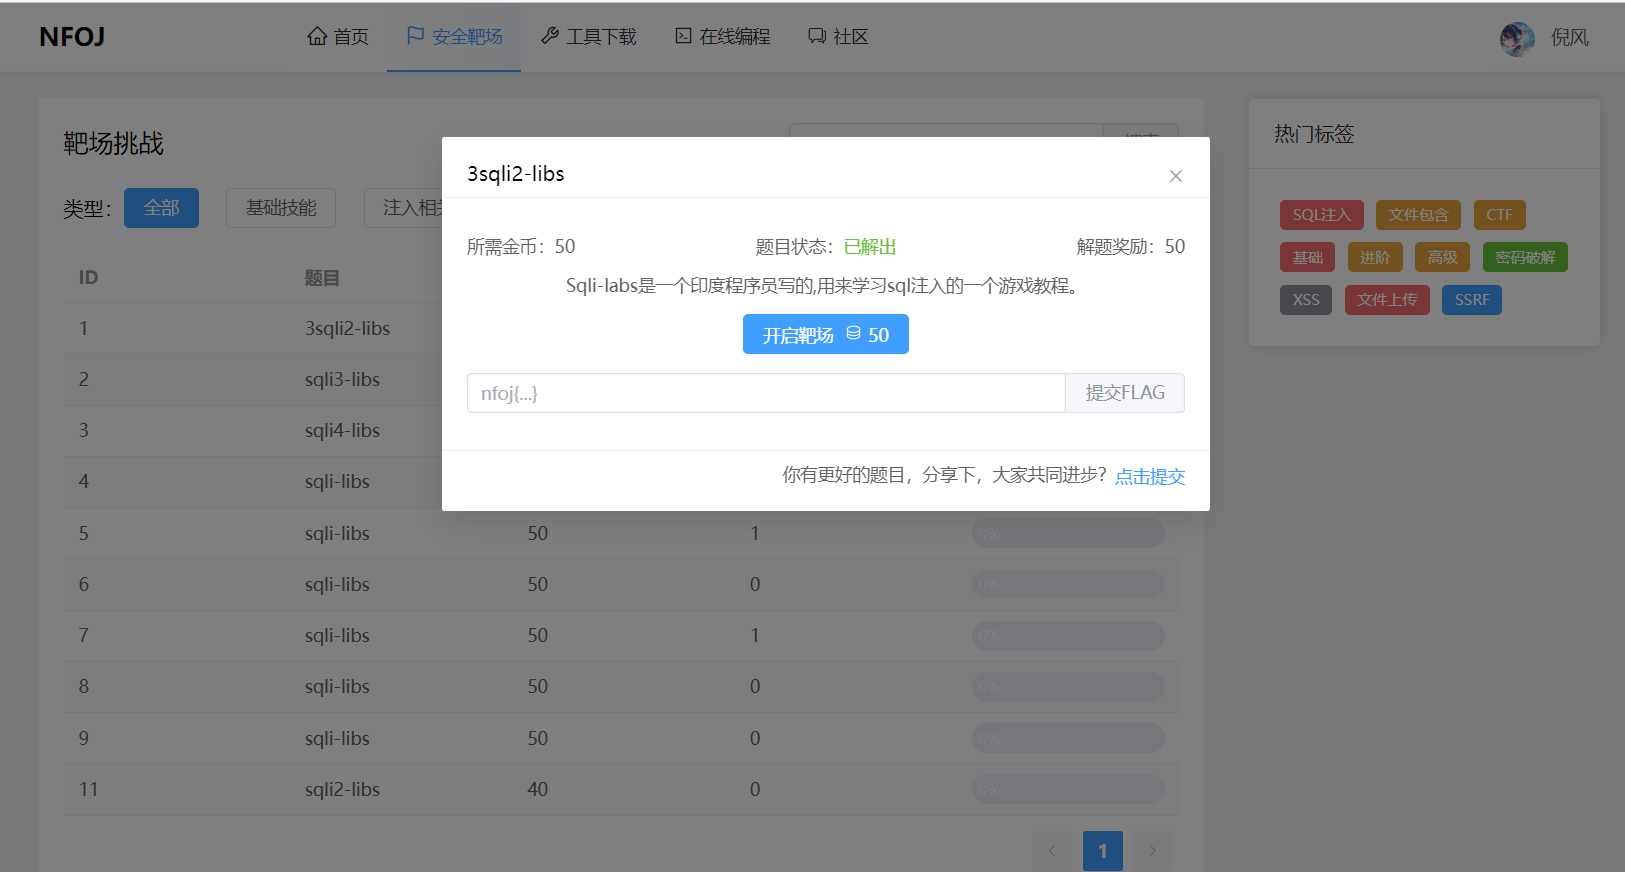The height and width of the screenshot is (872, 1625).
Task: Click the 高级 tag
Action: [x=1442, y=257]
